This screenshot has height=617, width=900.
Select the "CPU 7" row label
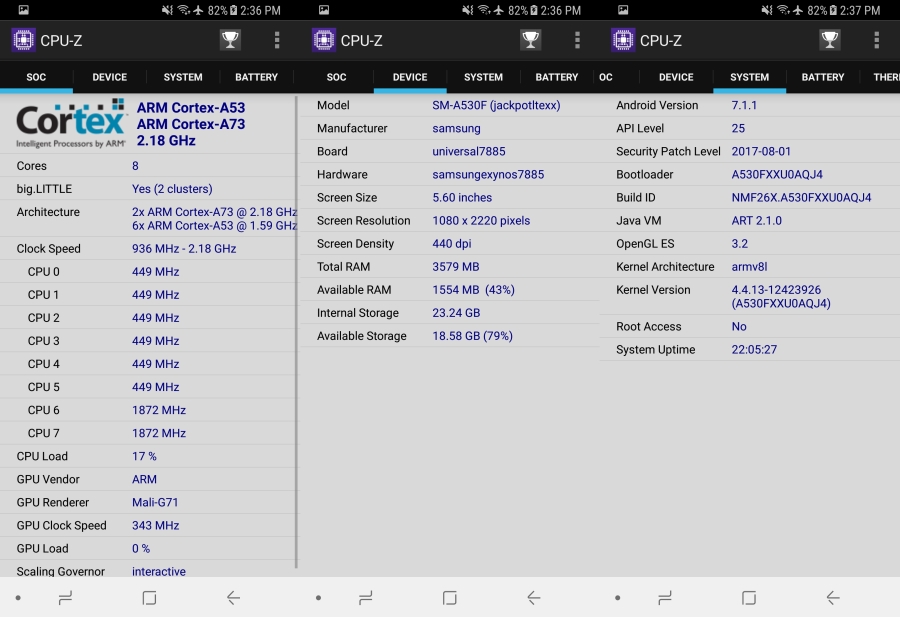tap(44, 433)
